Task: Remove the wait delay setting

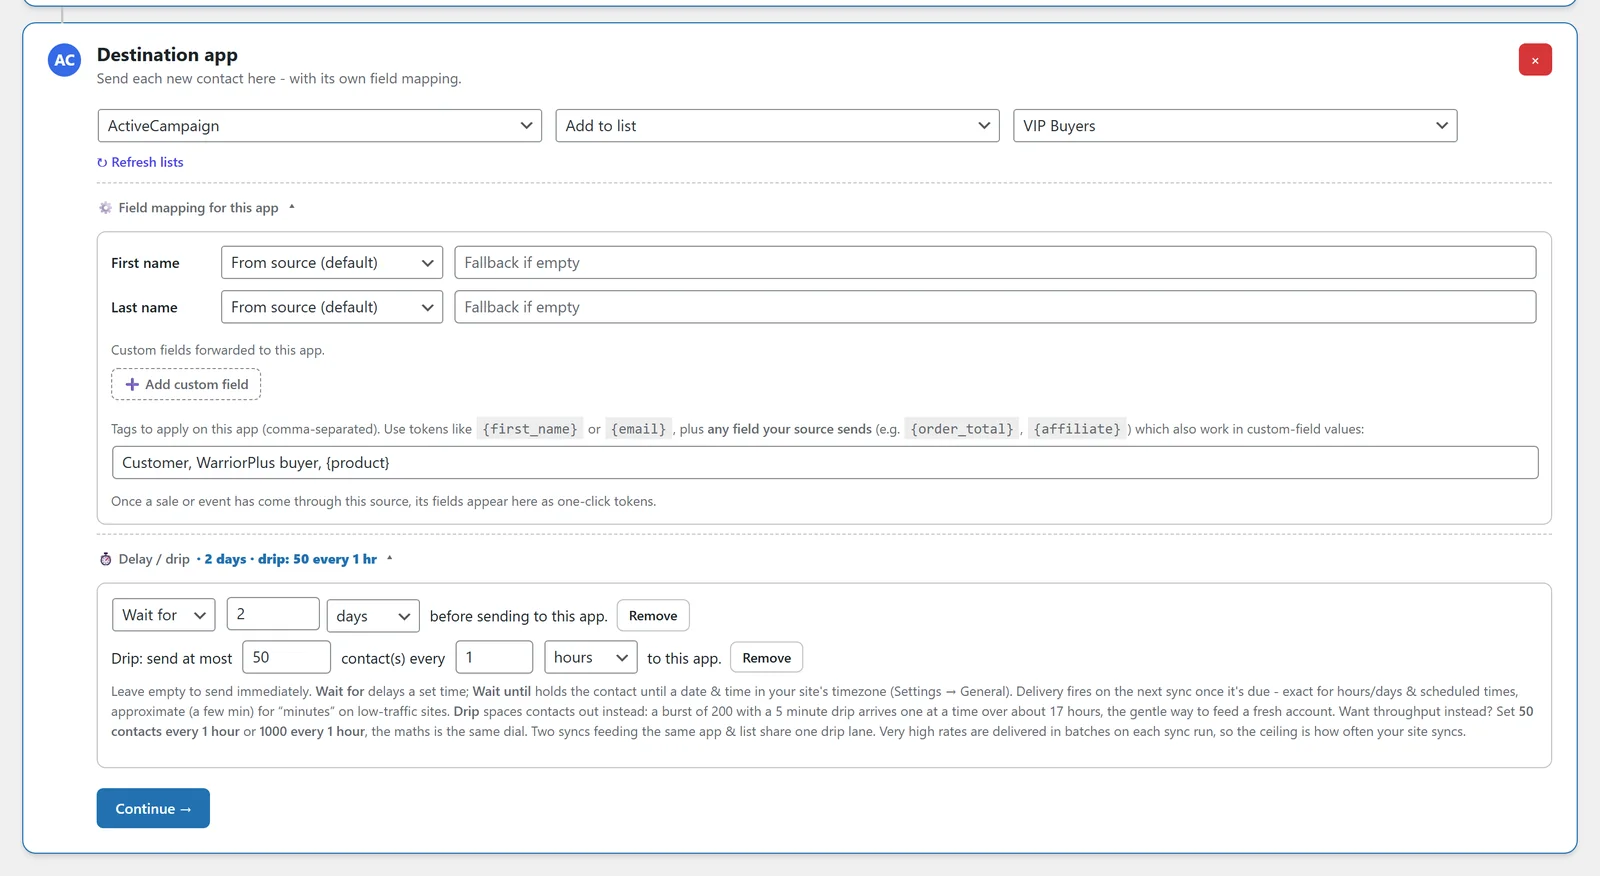Action: coord(653,616)
